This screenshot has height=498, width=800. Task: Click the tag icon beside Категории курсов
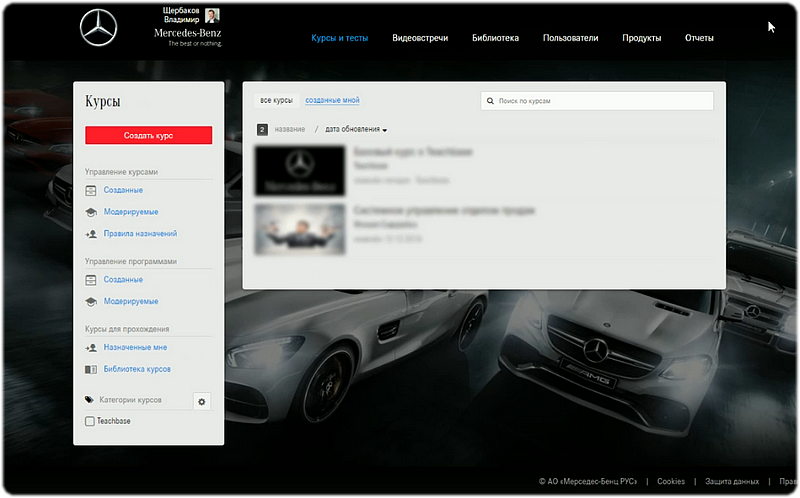(89, 400)
